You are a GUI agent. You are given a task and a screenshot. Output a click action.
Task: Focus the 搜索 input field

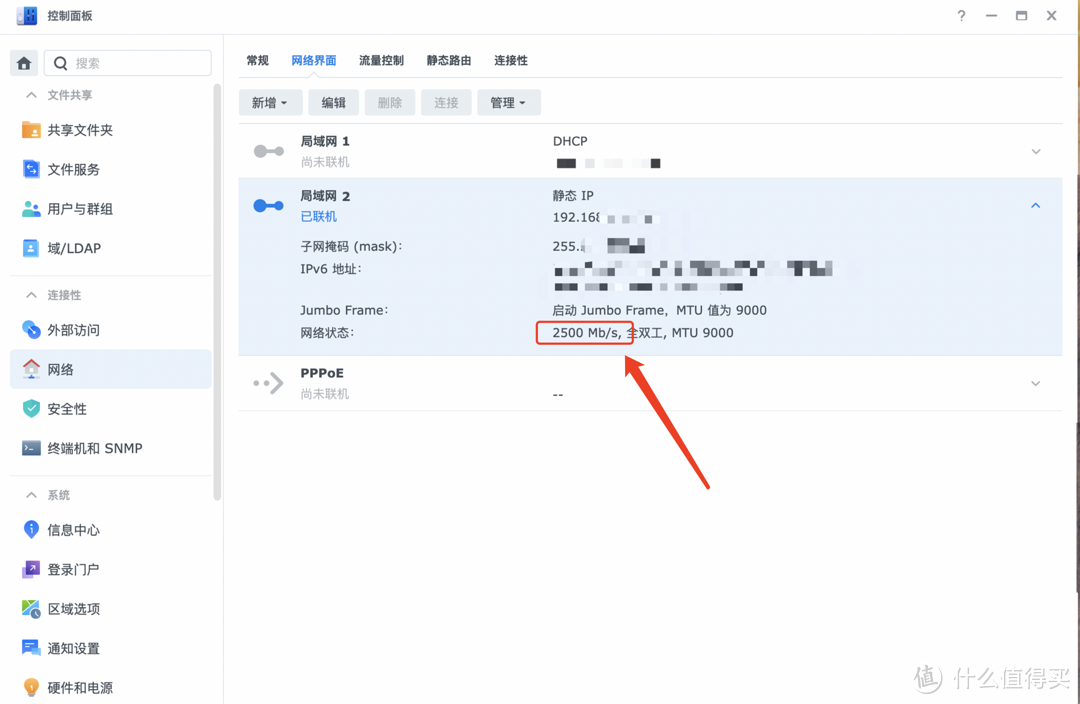pos(128,63)
